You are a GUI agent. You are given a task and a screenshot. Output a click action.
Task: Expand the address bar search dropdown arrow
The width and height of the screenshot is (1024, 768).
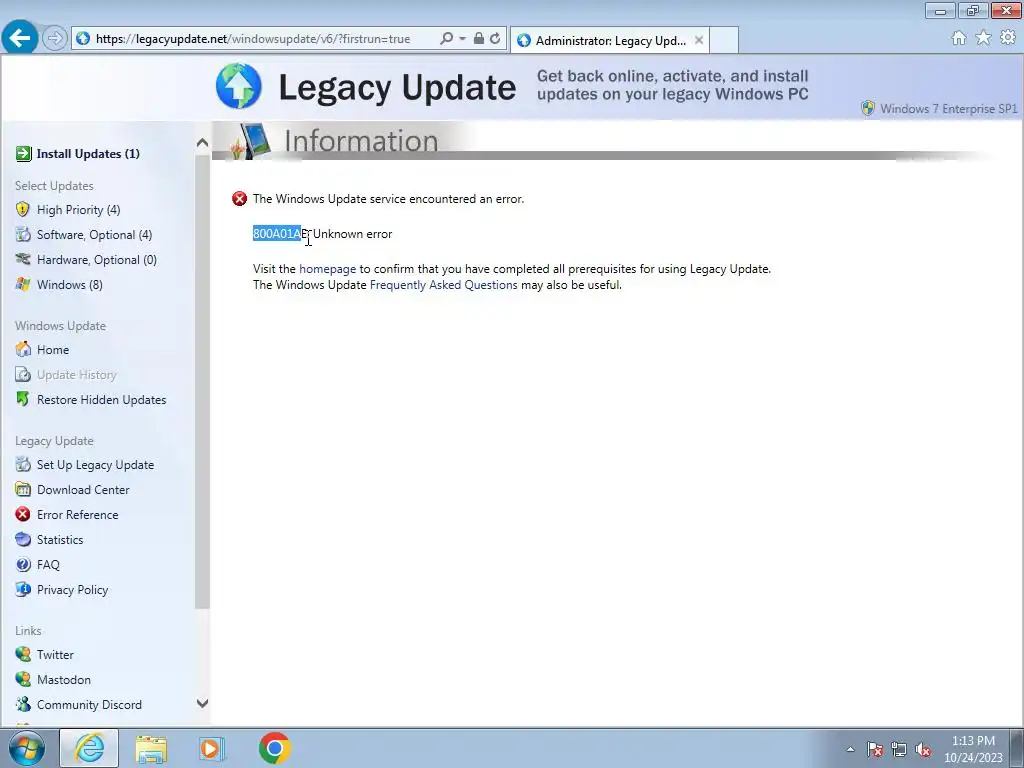462,39
